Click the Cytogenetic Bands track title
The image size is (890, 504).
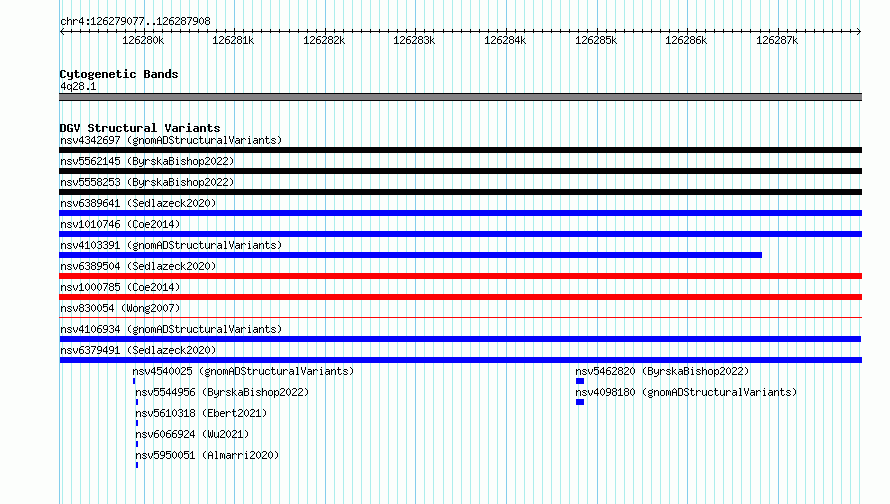click(119, 74)
